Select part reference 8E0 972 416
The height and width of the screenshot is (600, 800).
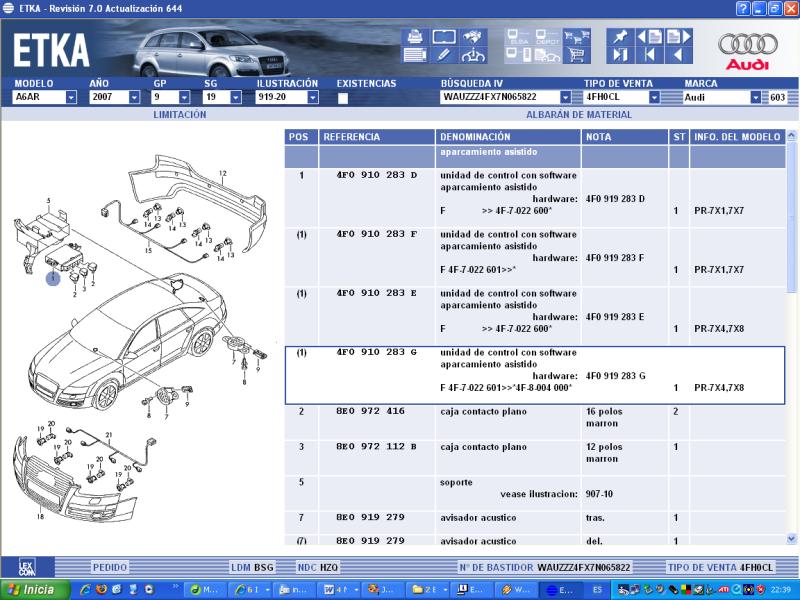tap(370, 411)
